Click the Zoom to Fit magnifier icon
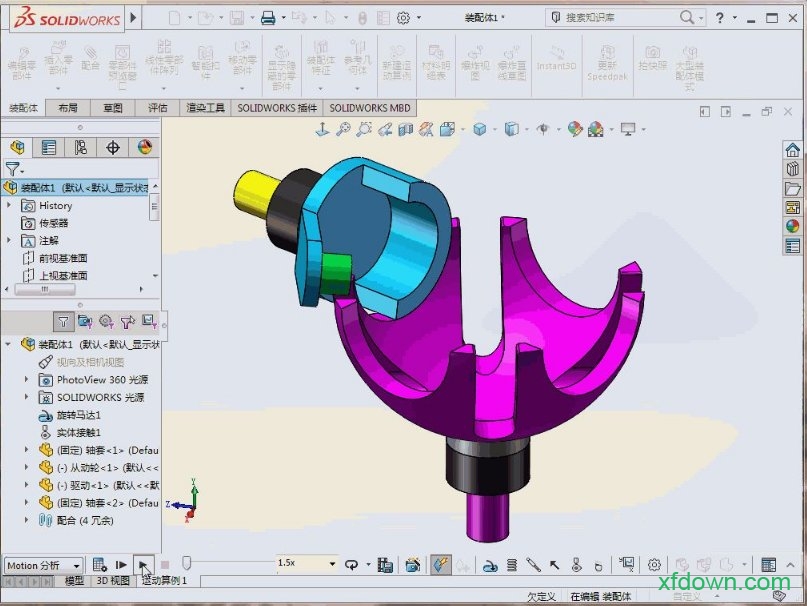This screenshot has width=807, height=606. pos(343,129)
